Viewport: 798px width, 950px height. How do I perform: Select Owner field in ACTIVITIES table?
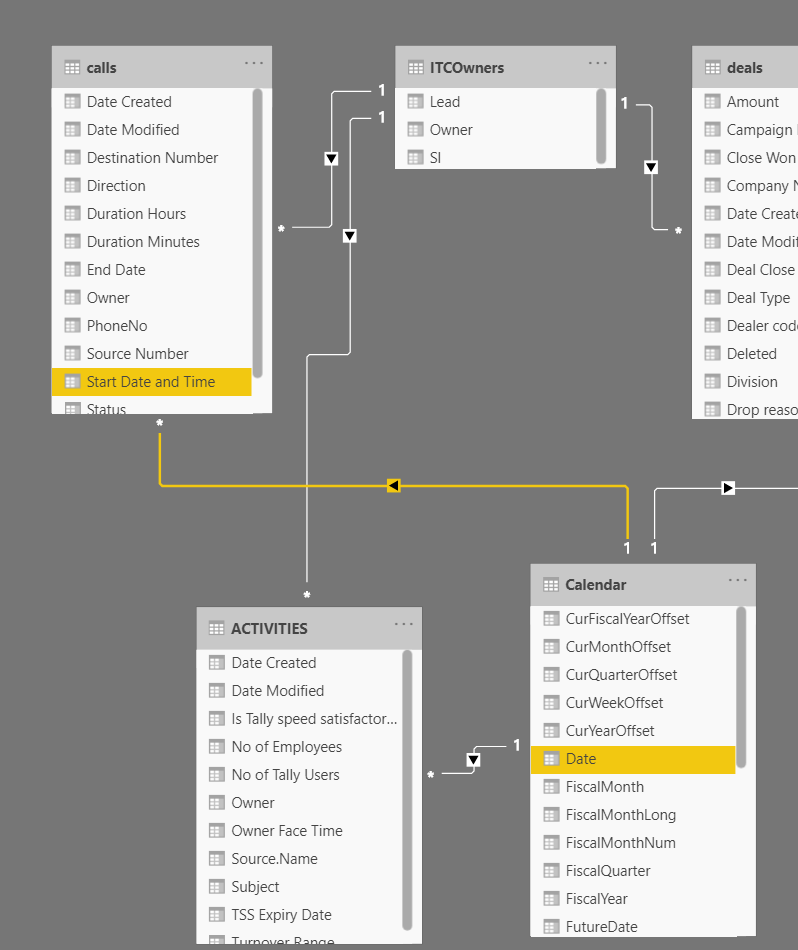(x=299, y=802)
